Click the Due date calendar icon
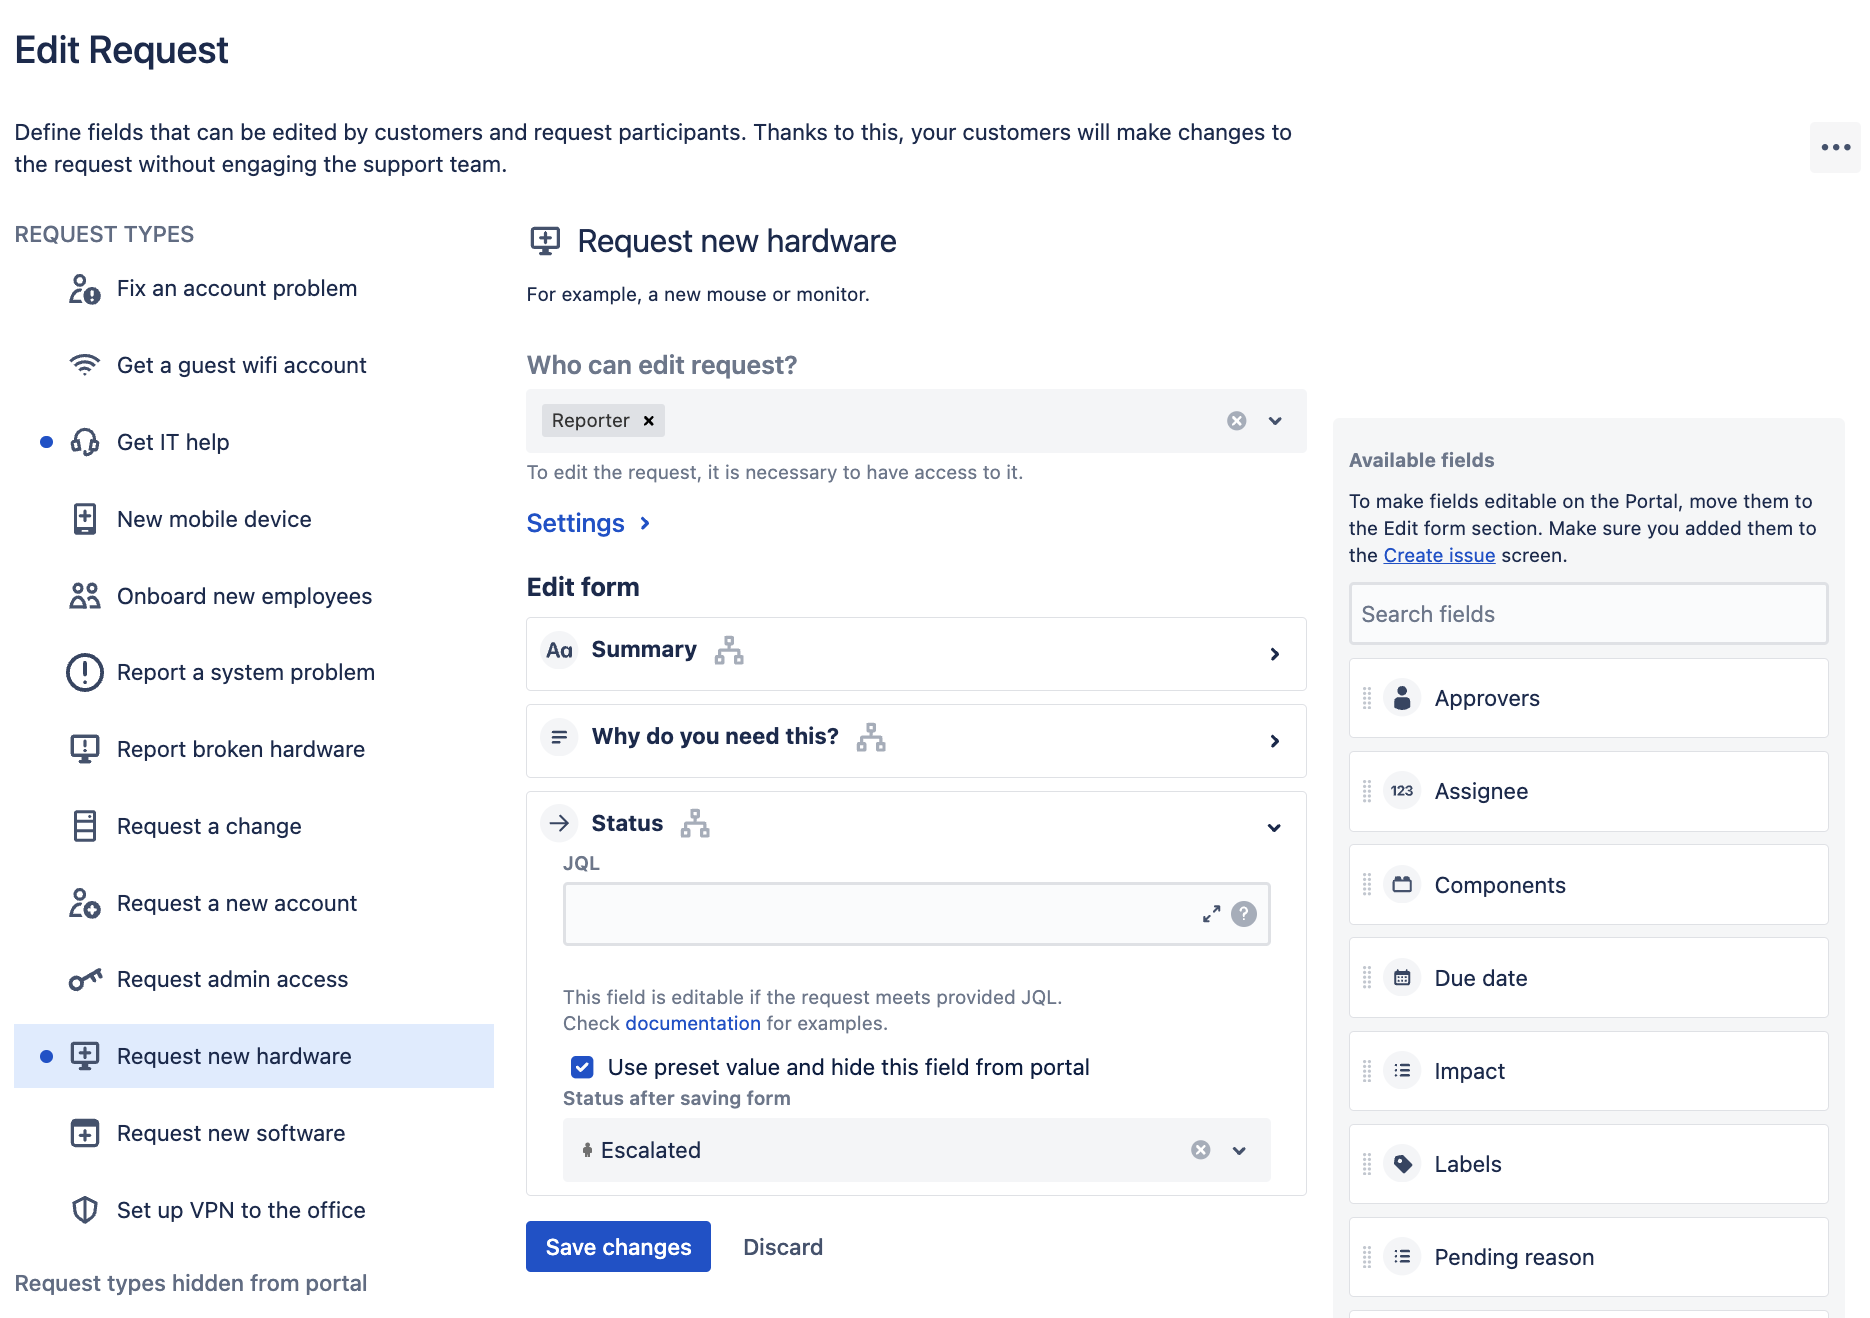 point(1402,977)
